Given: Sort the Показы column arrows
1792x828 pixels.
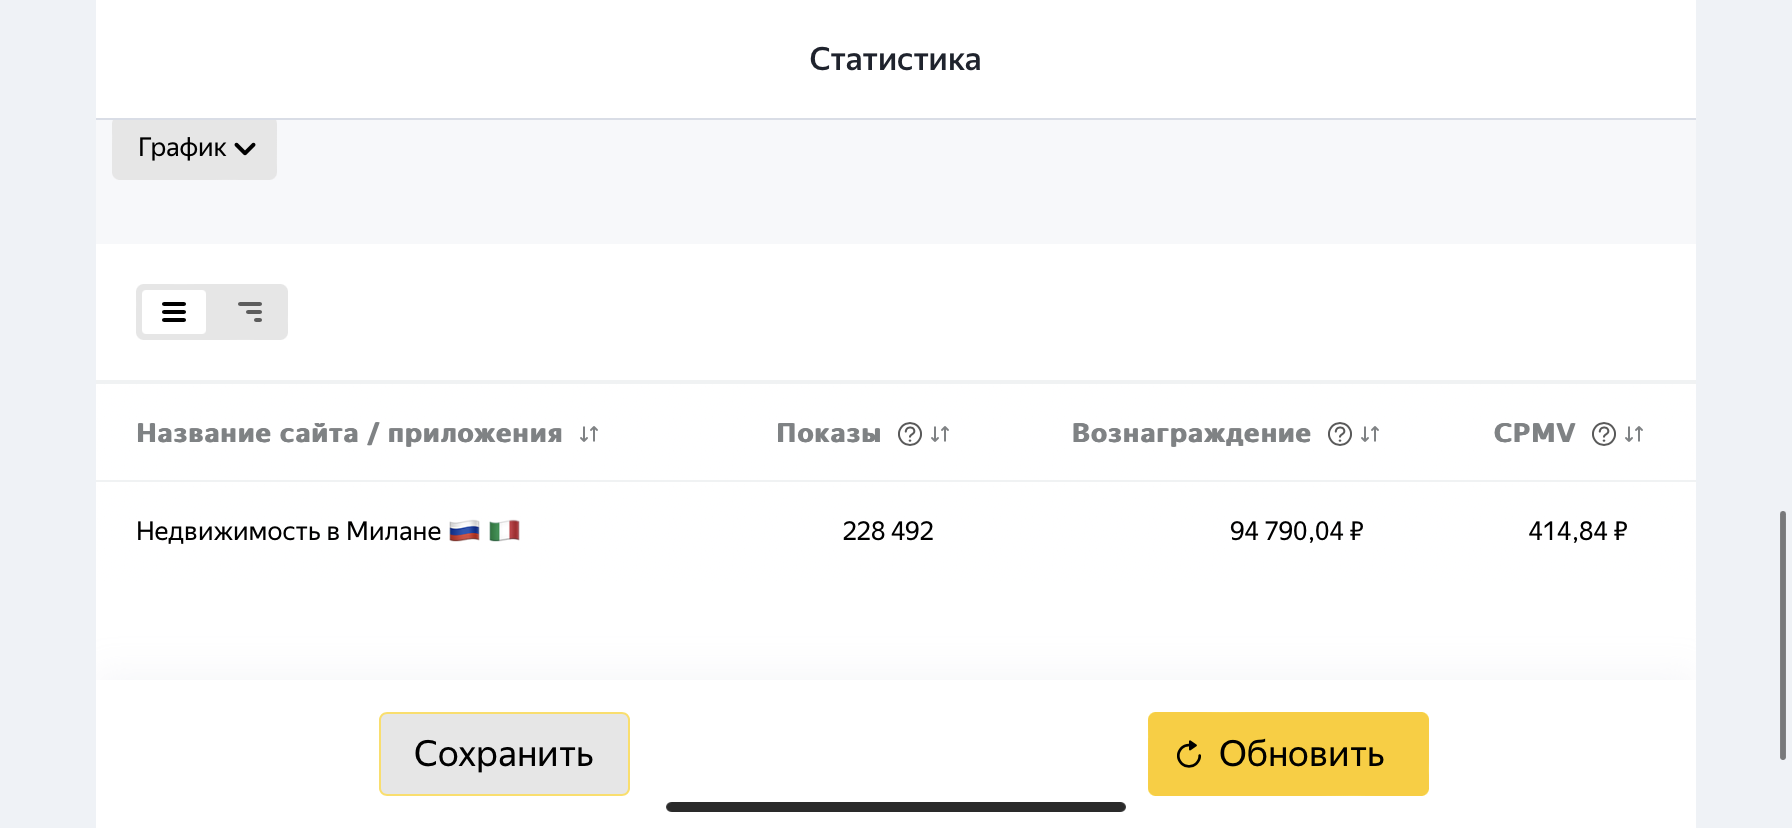Looking at the screenshot, I should [940, 434].
